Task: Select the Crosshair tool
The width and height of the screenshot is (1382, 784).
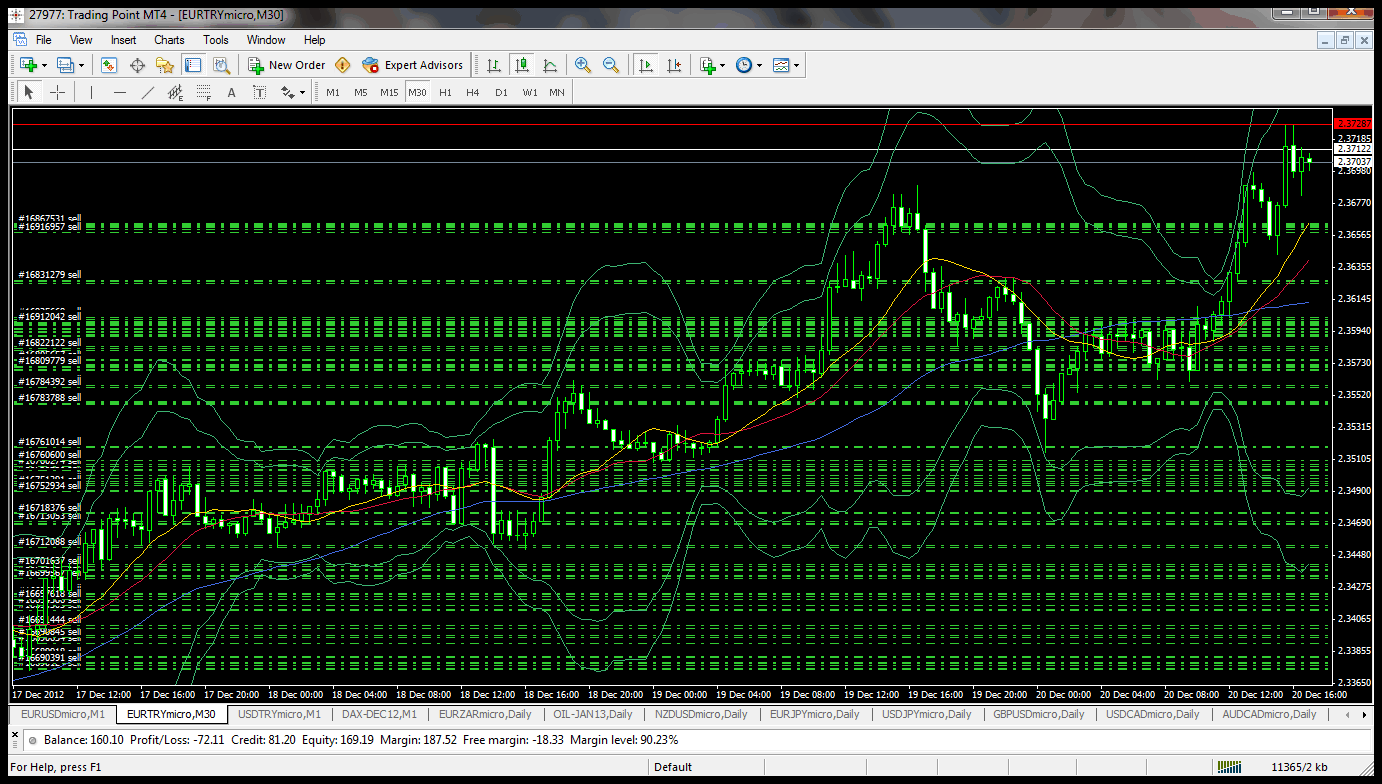Action: tap(58, 92)
